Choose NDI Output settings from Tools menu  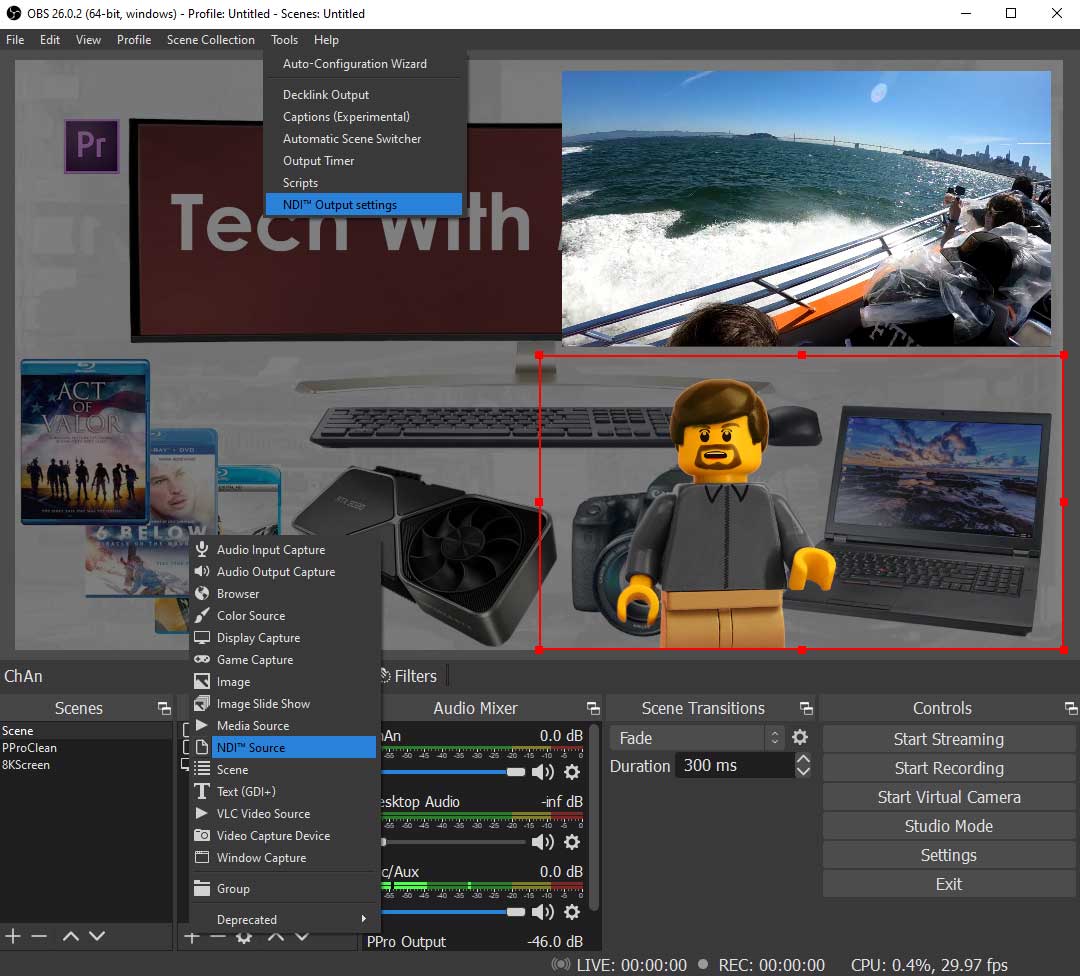364,205
